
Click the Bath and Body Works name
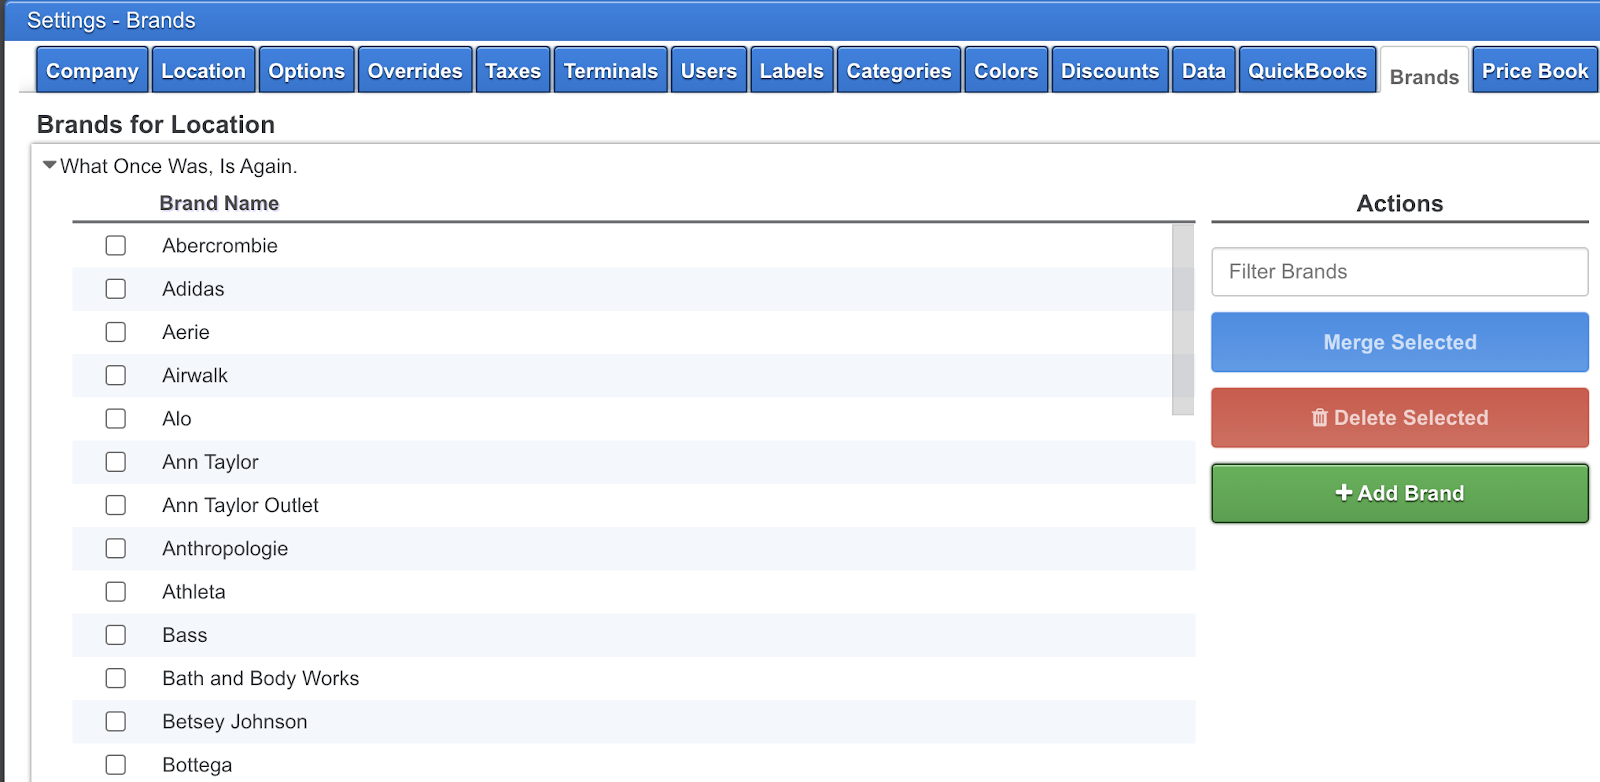coord(261,678)
